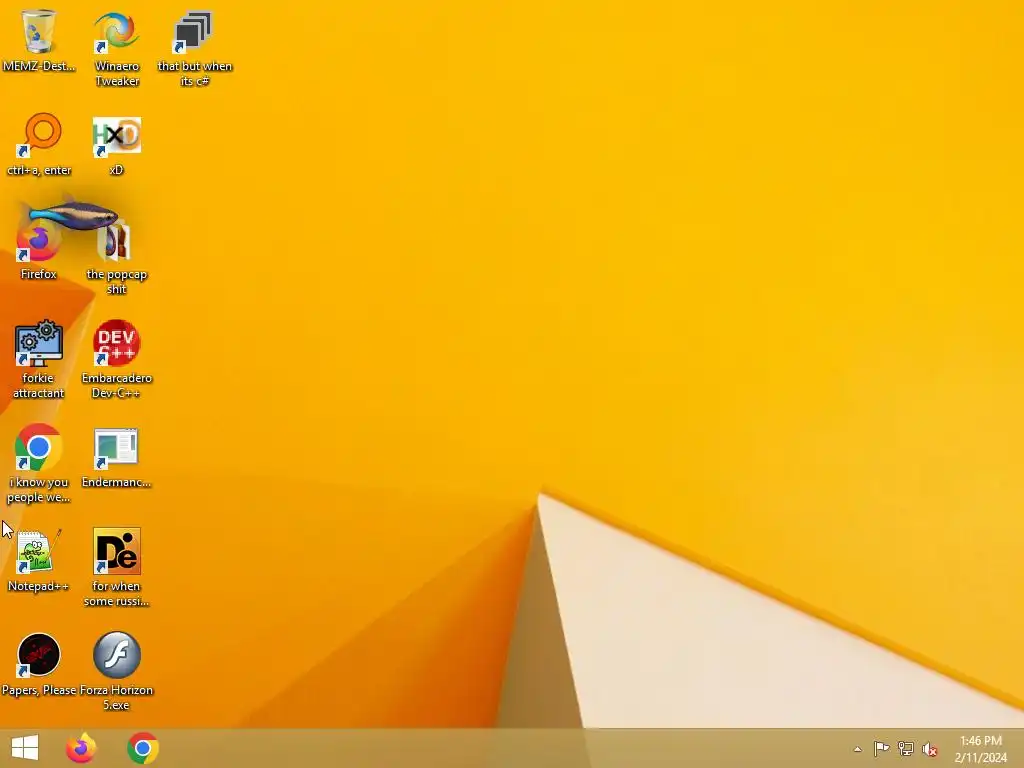Open the Windows Start button
This screenshot has height=768, width=1024.
25,748
